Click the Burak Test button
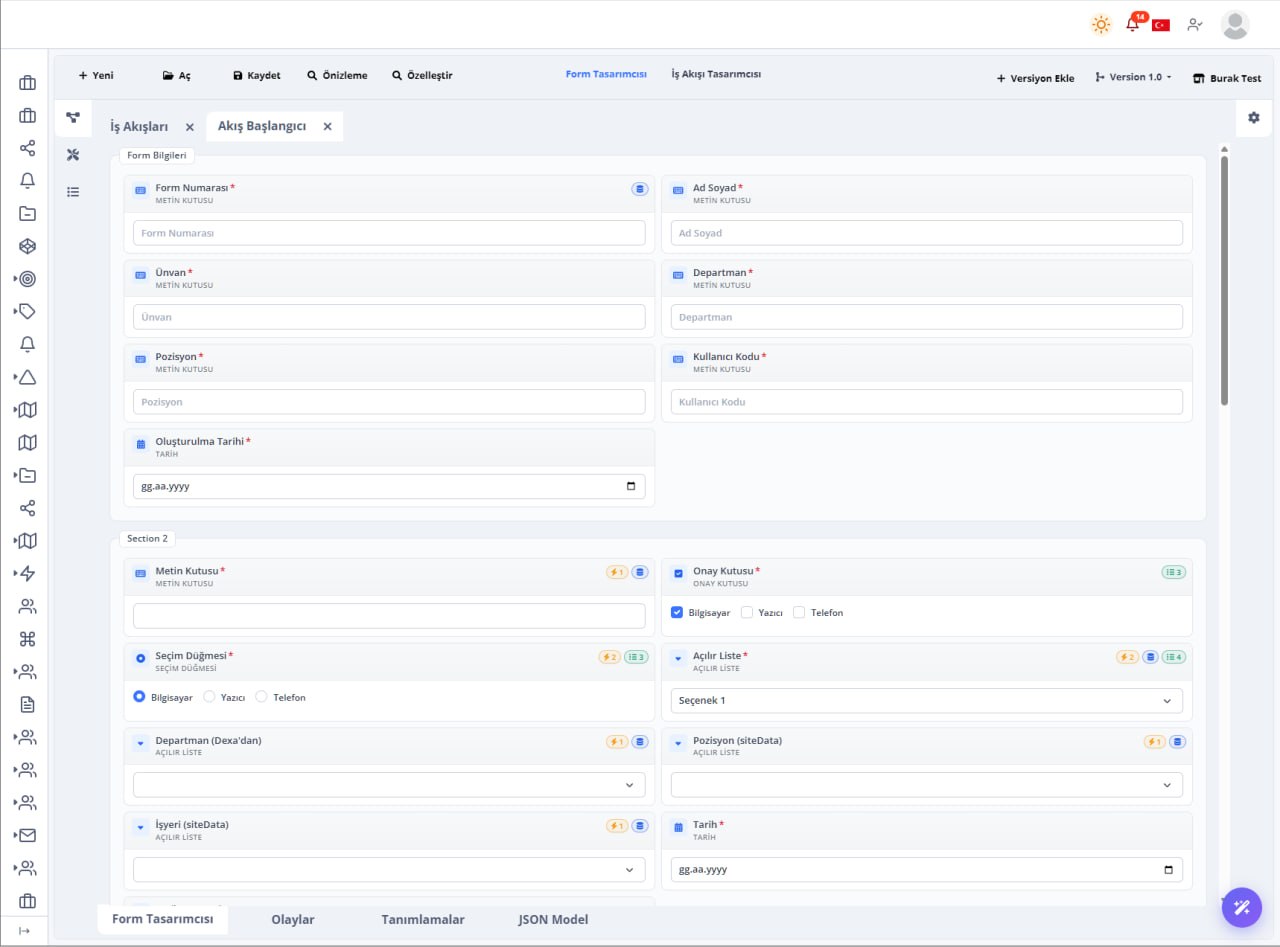Image resolution: width=1280 pixels, height=947 pixels. coord(1227,78)
